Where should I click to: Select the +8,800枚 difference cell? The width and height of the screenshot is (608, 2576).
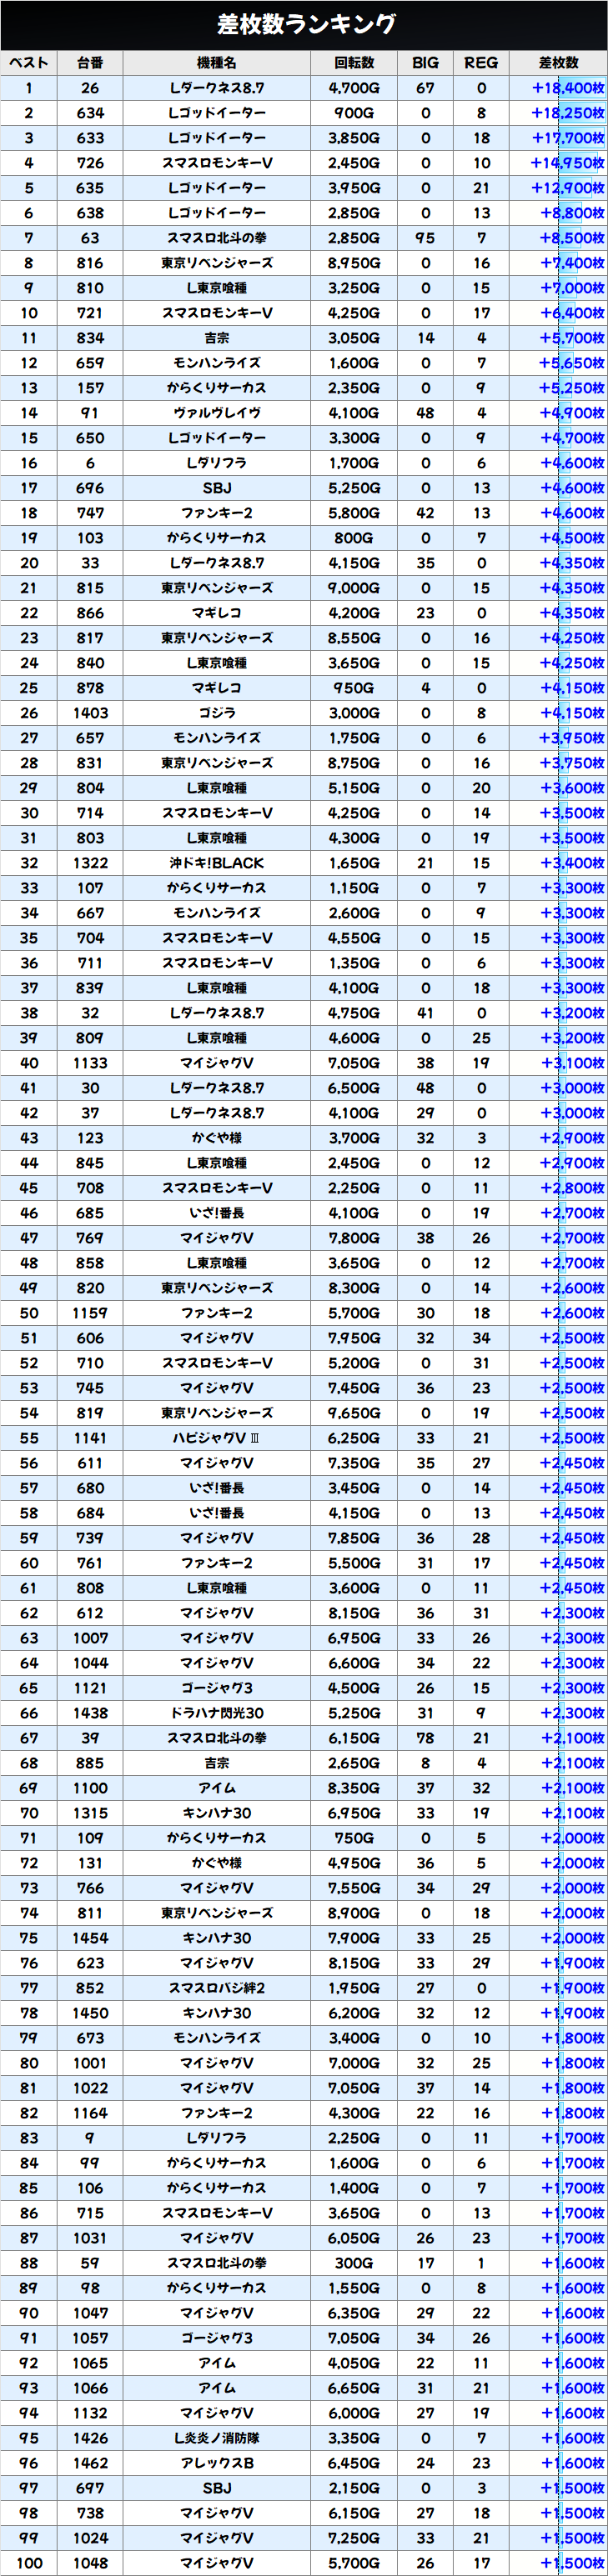[x=558, y=213]
